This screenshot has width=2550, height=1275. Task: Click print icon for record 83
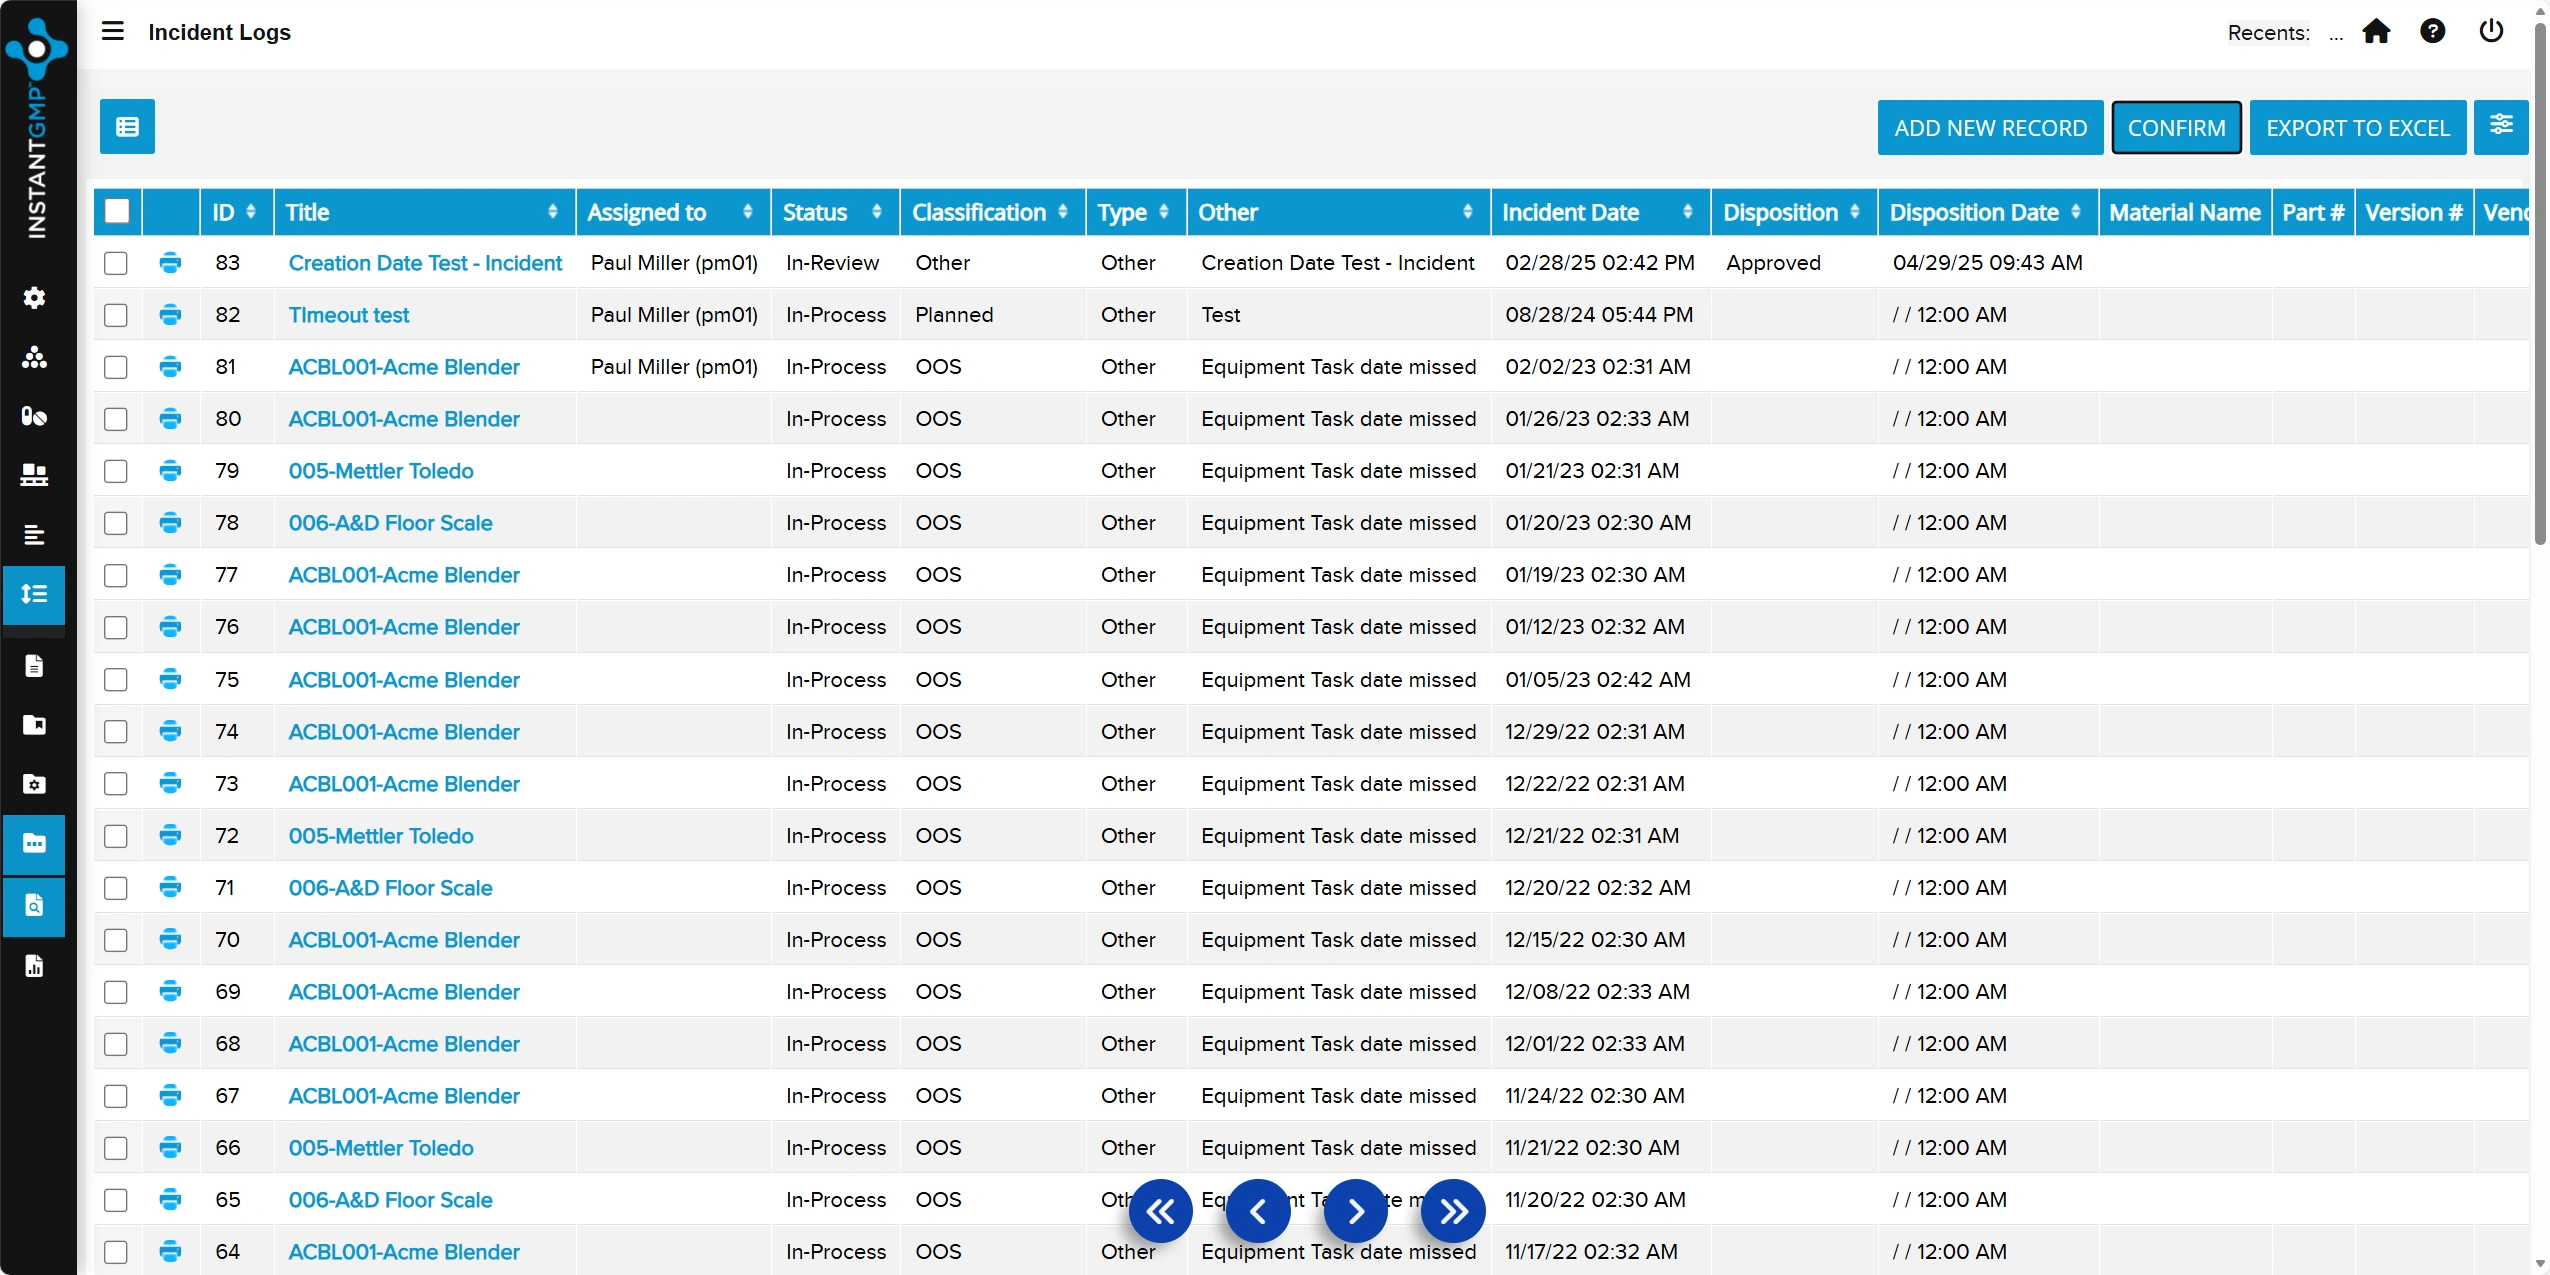[170, 262]
